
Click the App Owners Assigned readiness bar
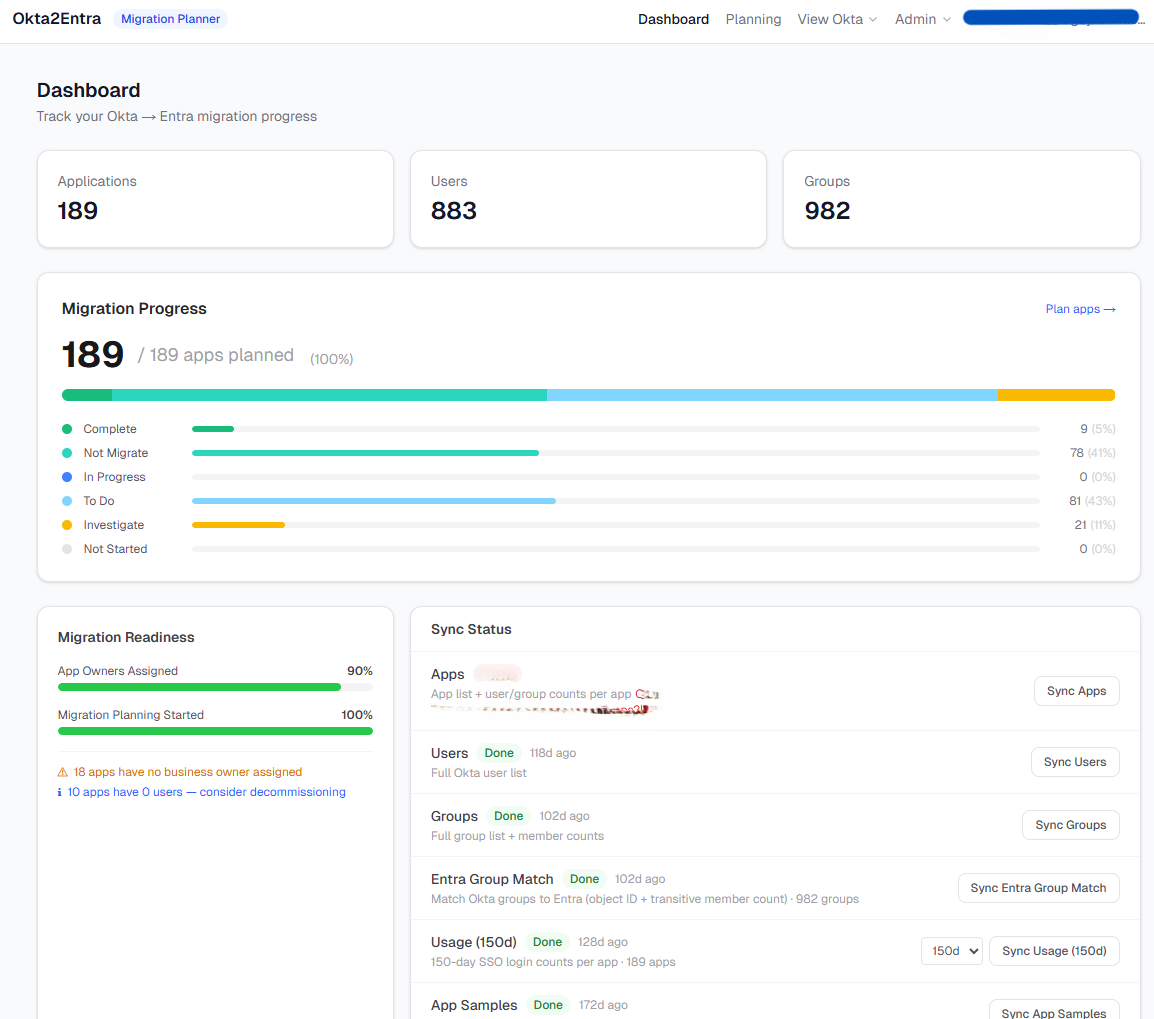[215, 687]
